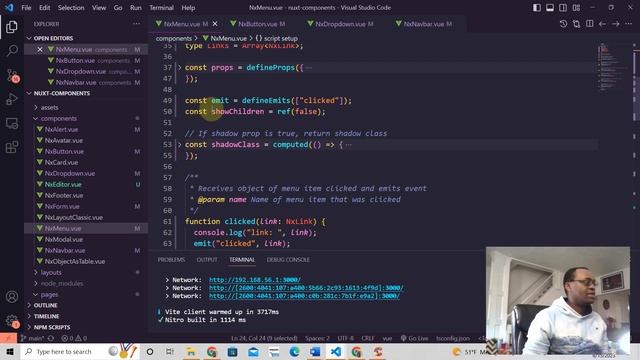
Task: Open the View menu
Action: (99, 8)
